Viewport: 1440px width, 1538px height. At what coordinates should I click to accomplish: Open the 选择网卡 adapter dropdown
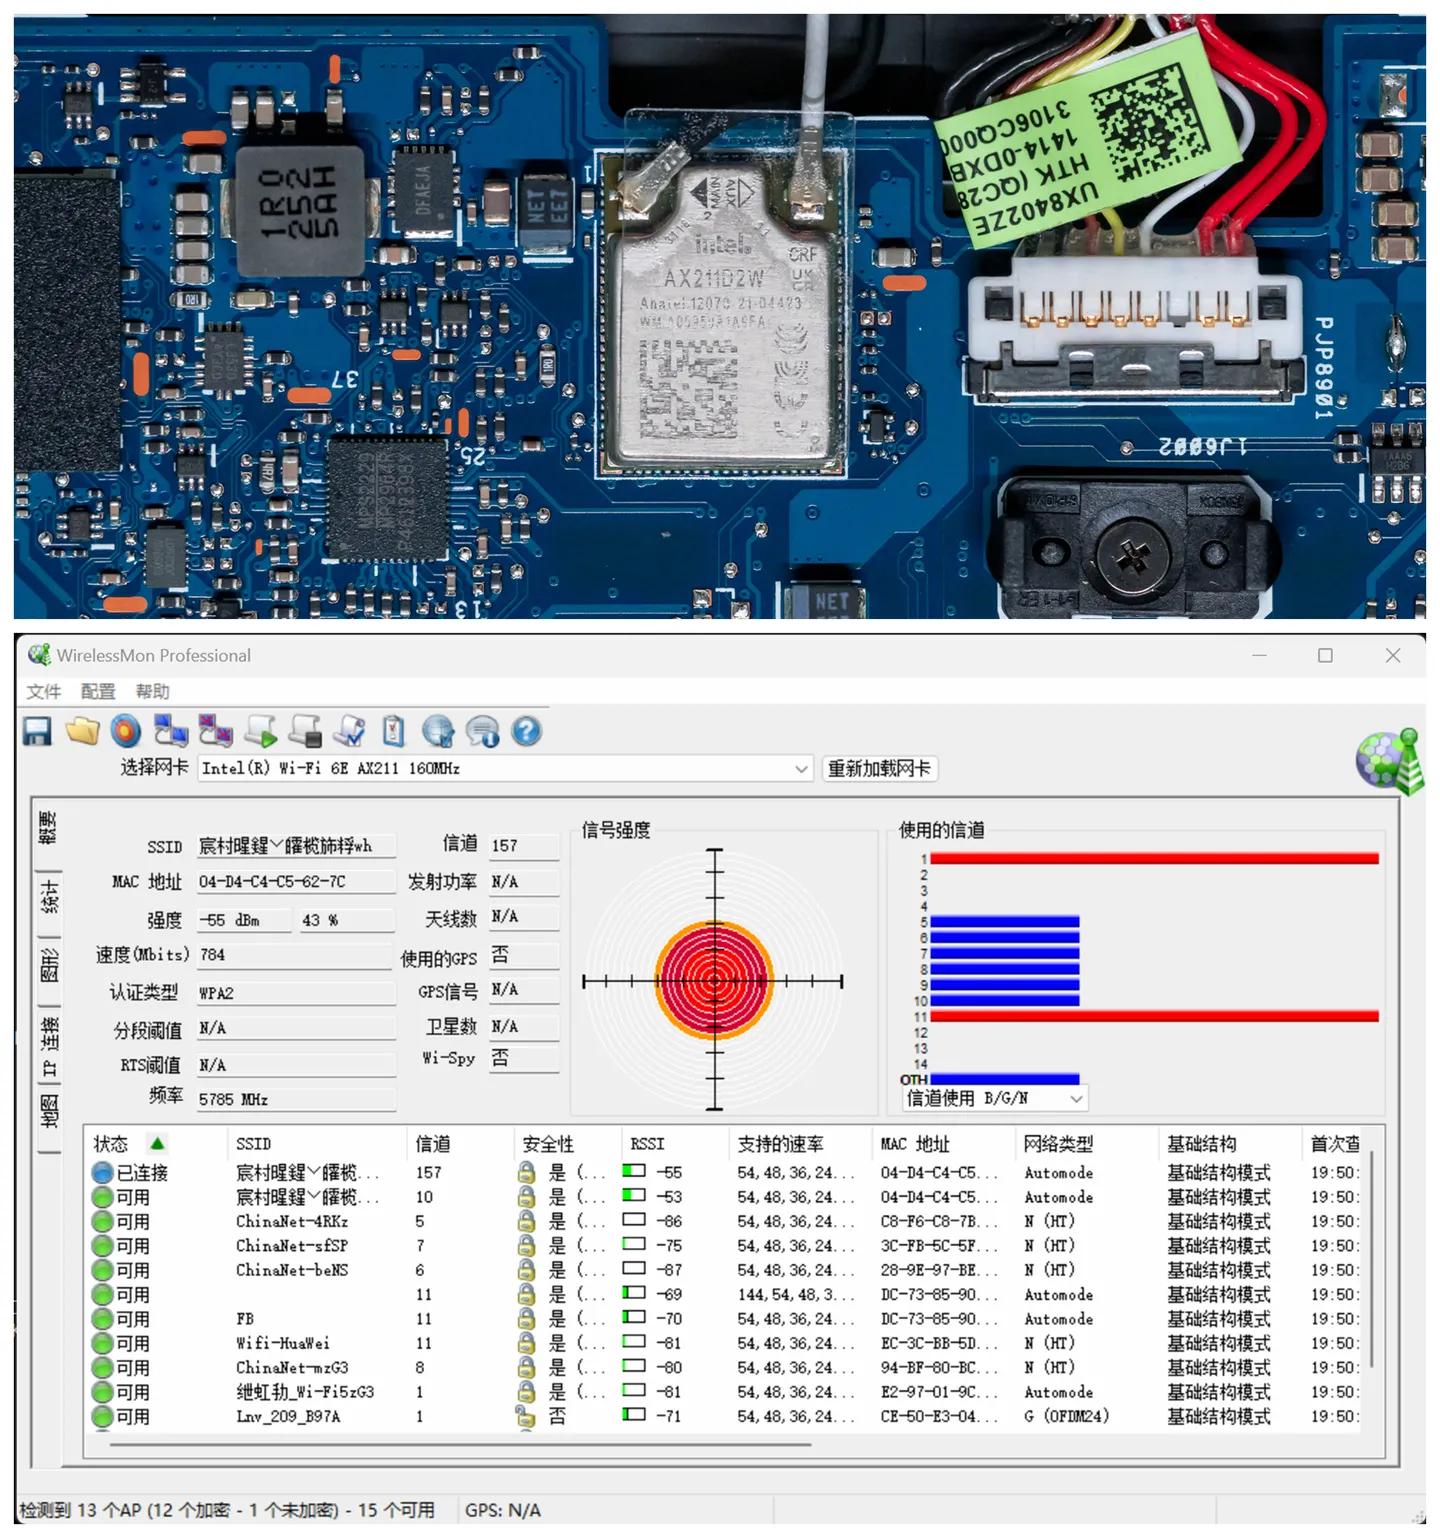(801, 769)
